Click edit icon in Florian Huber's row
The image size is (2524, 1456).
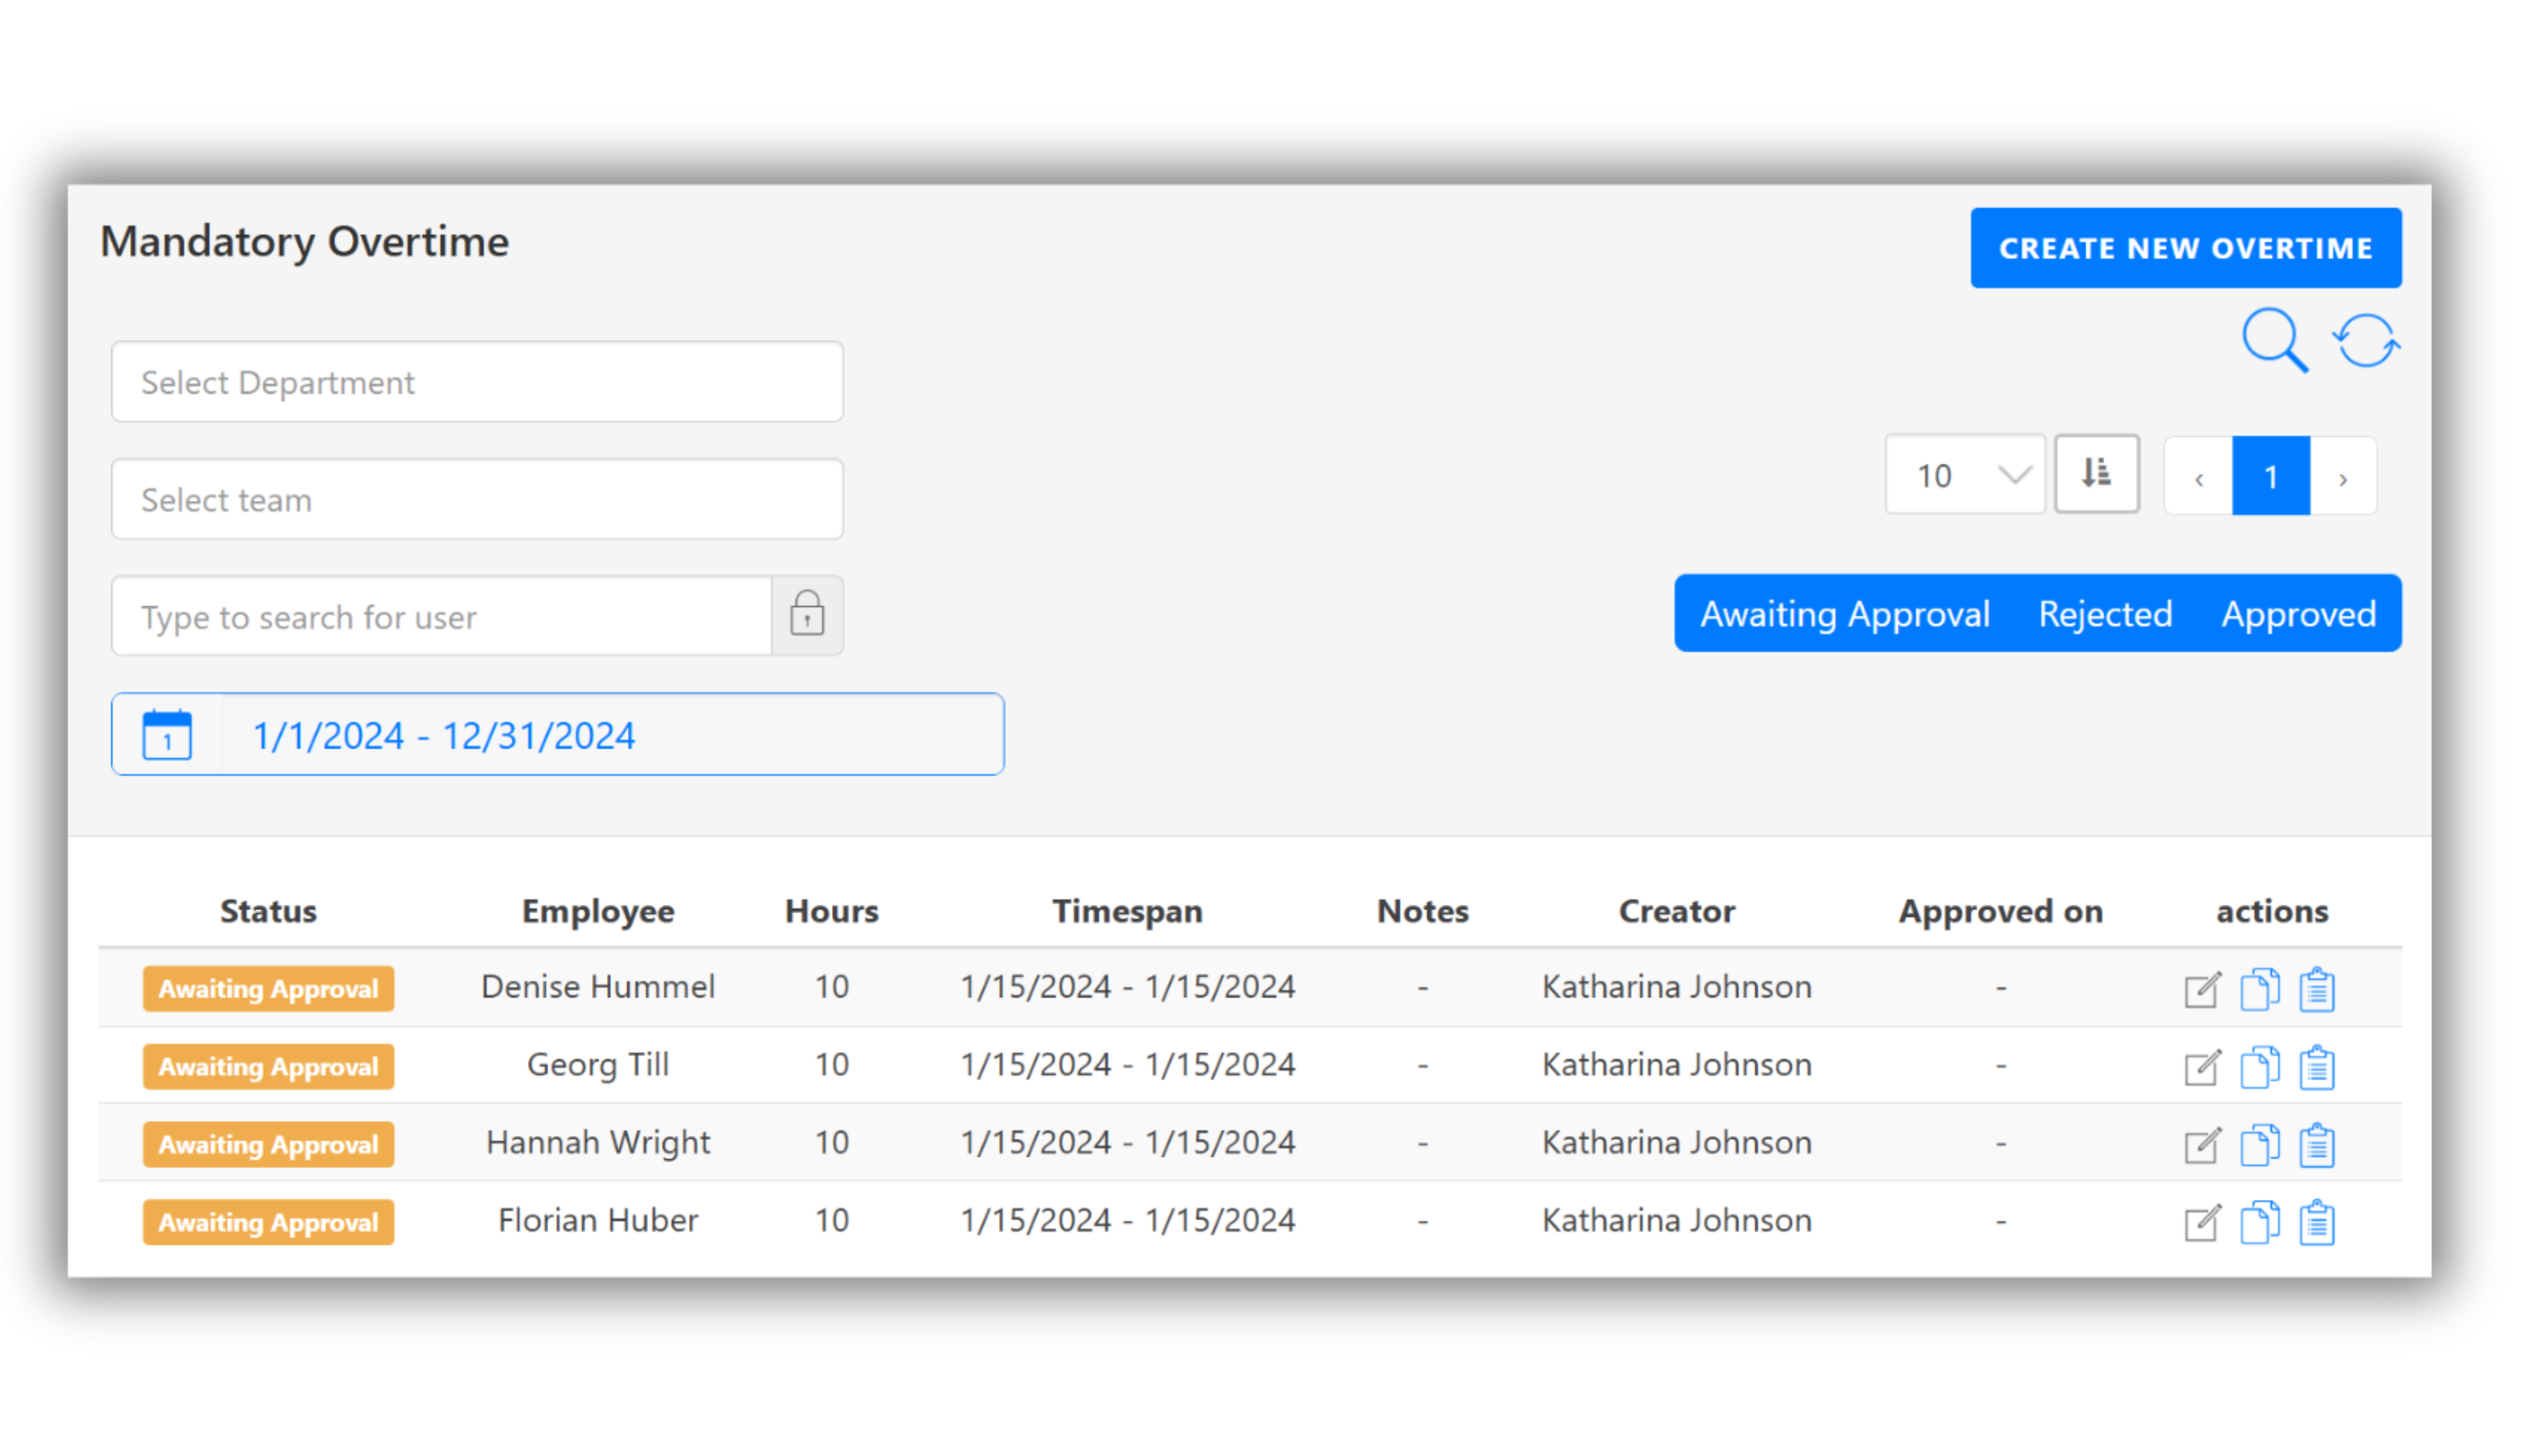pos(2202,1222)
